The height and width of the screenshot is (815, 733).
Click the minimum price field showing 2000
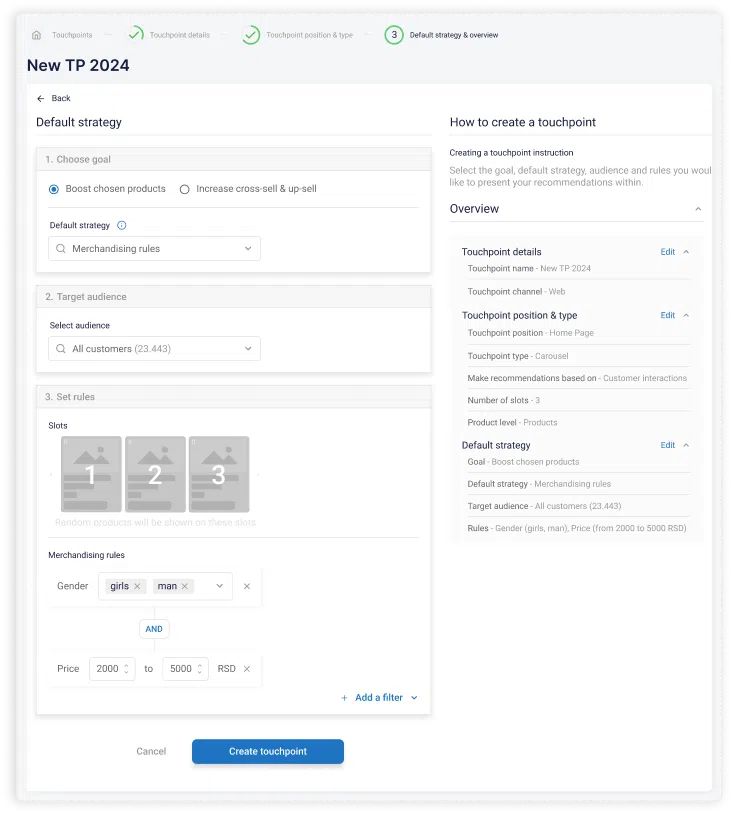coord(108,669)
